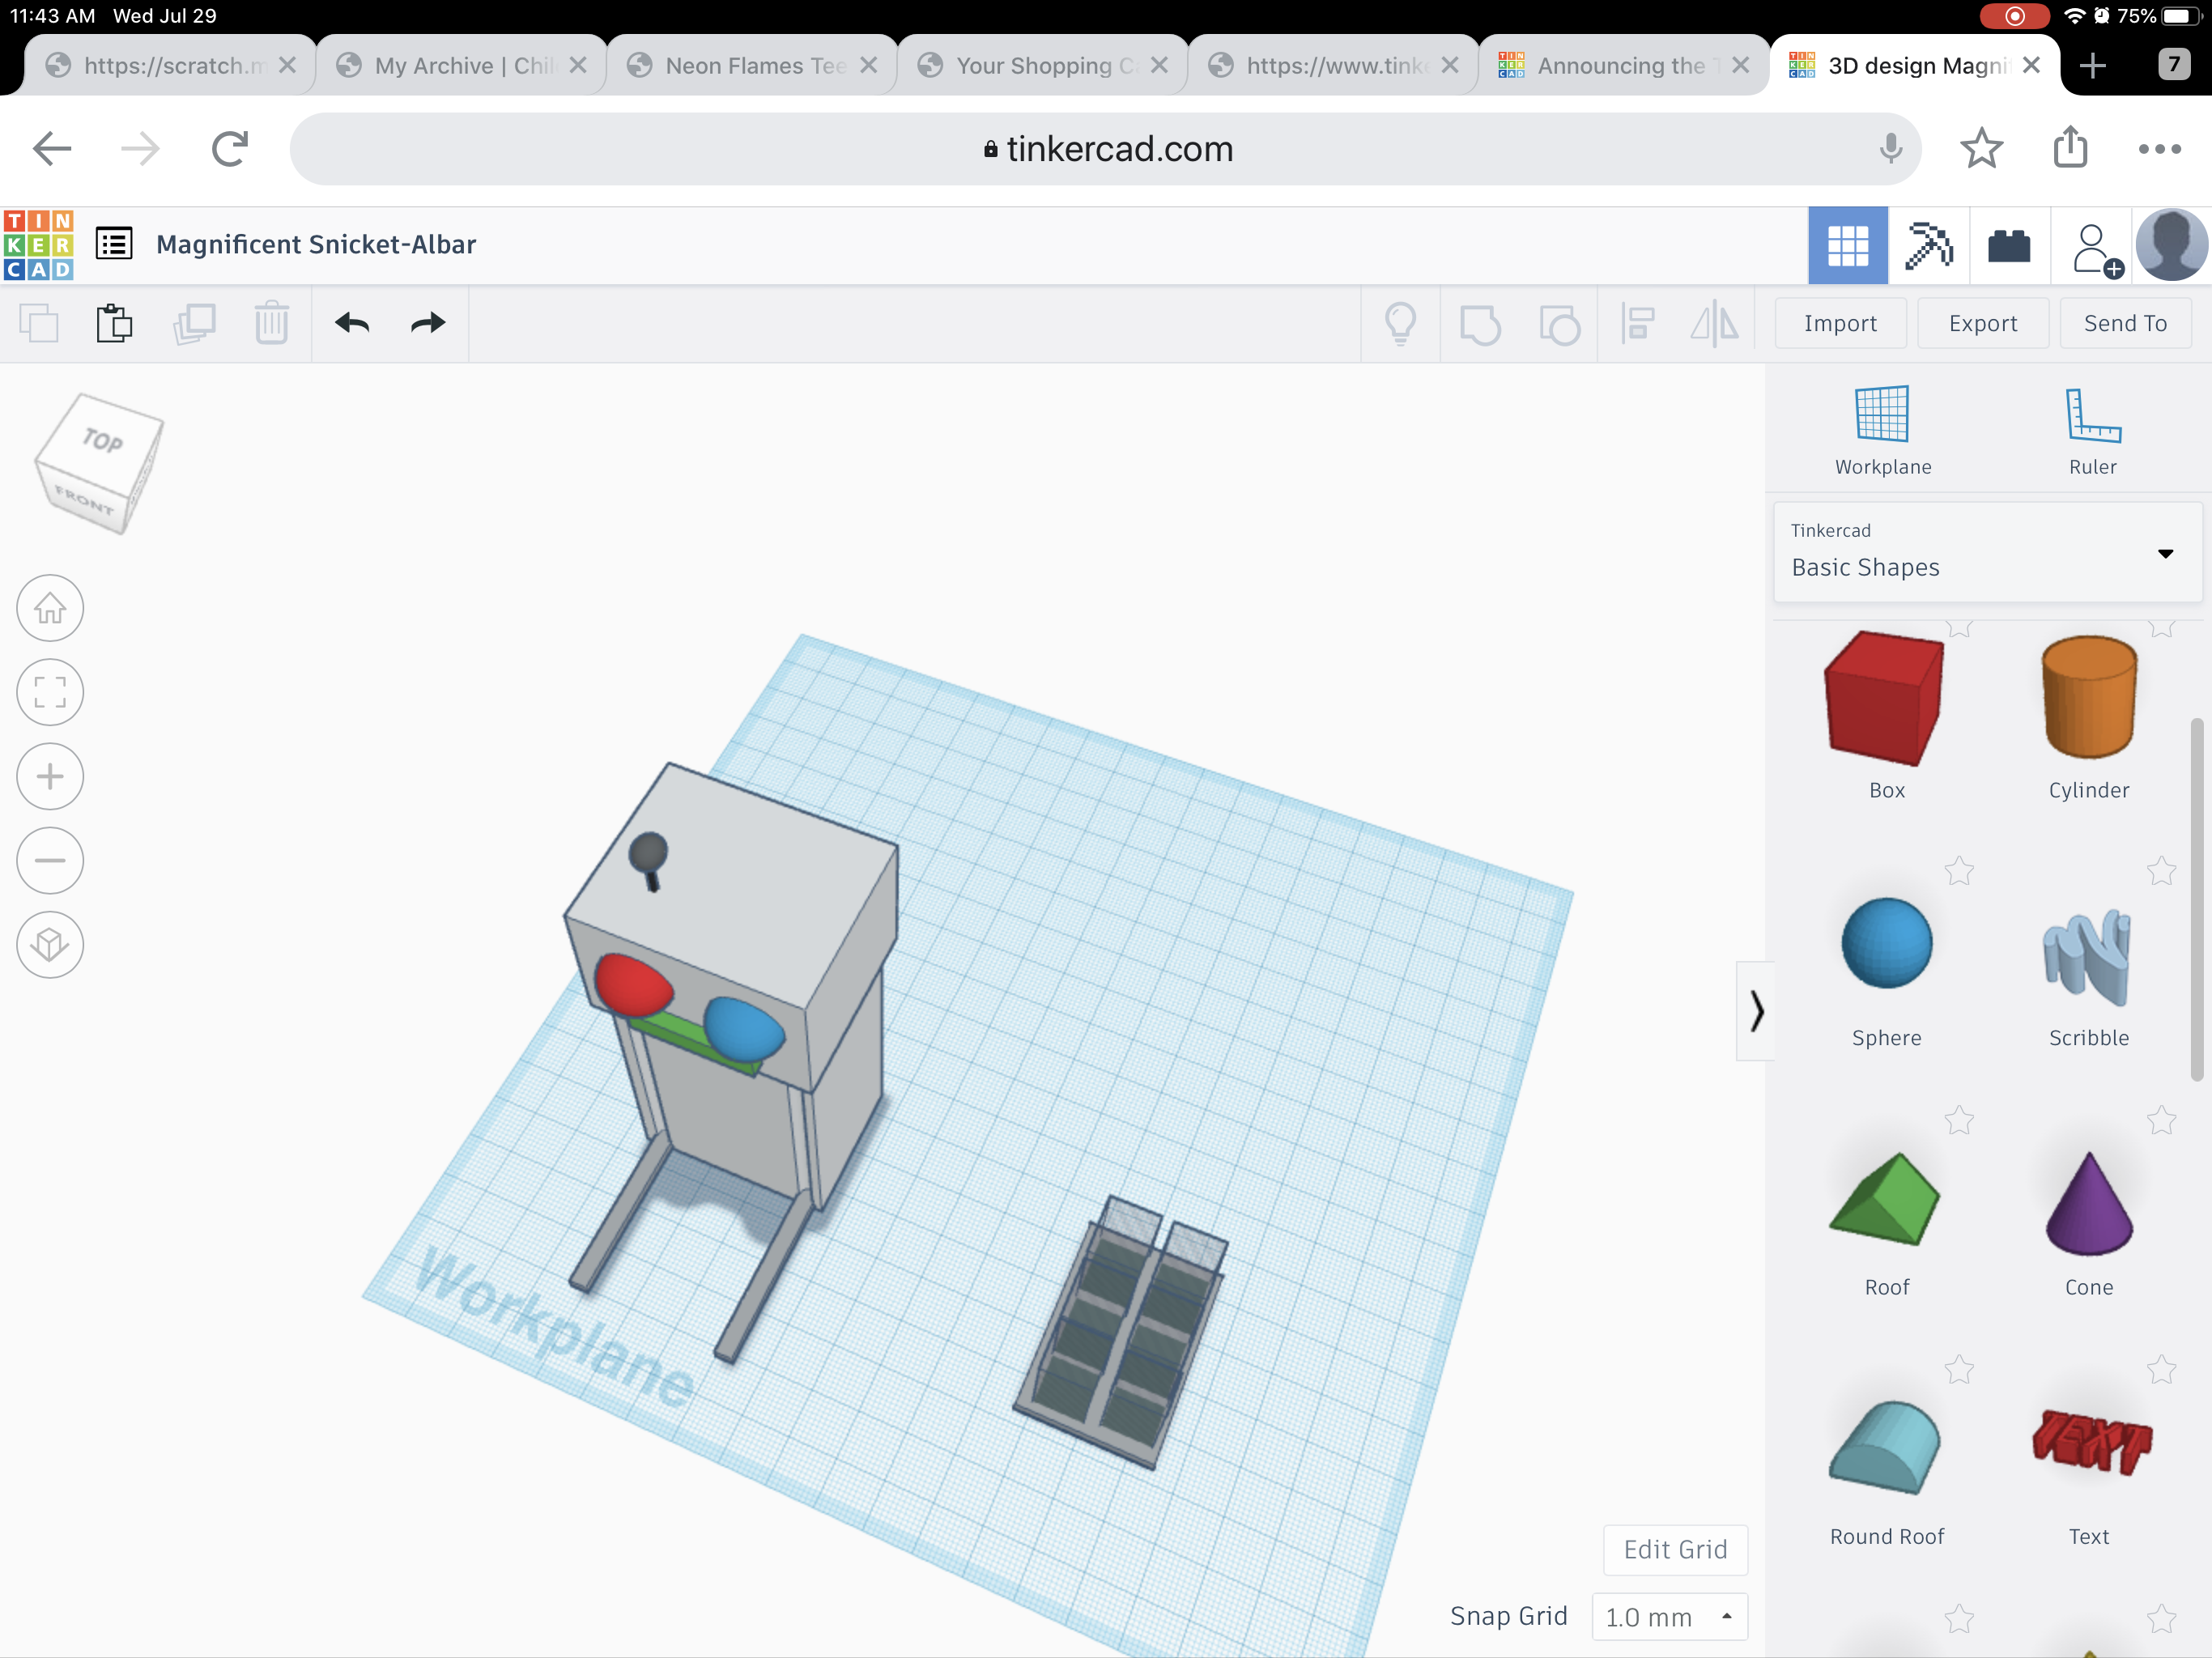Switch to orthographic view cube icon
Viewport: 2212px width, 1658px height.
point(50,944)
